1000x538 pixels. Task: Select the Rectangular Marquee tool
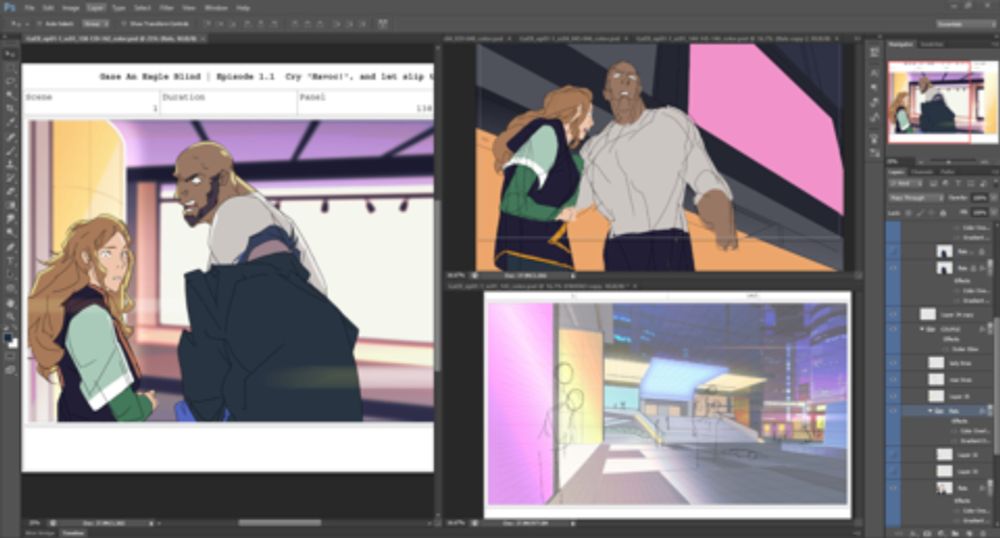pos(10,67)
